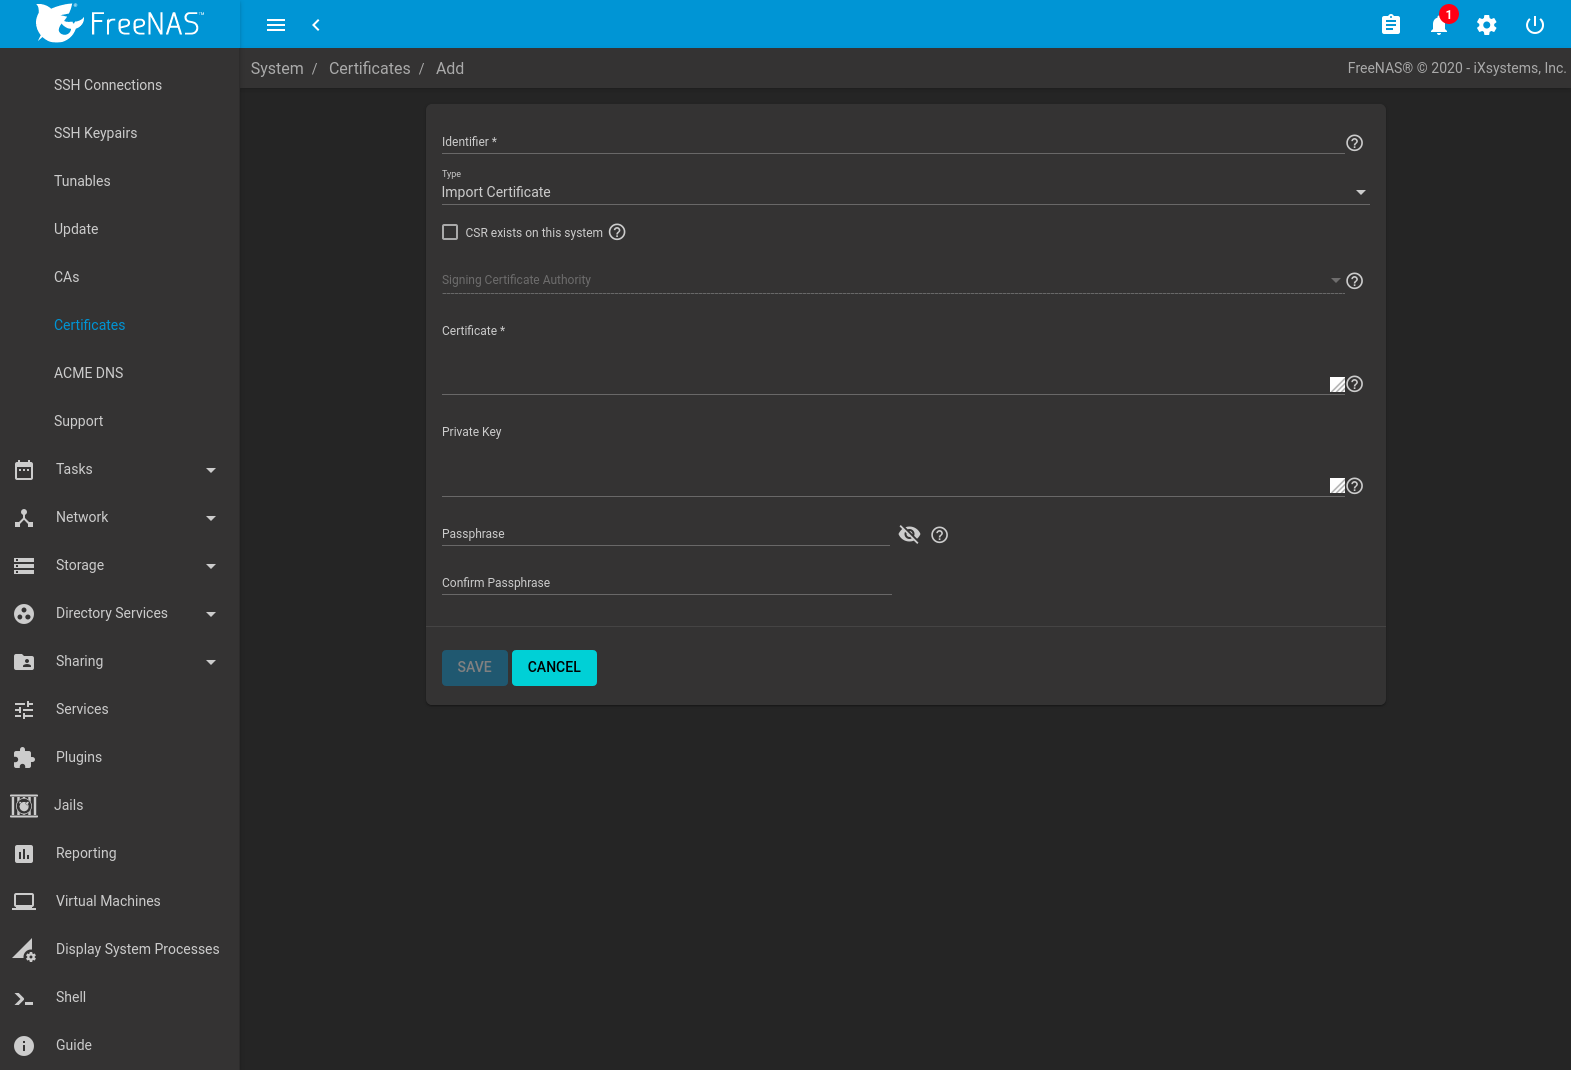The width and height of the screenshot is (1571, 1070).
Task: Open the notifications bell icon
Action: [1438, 25]
